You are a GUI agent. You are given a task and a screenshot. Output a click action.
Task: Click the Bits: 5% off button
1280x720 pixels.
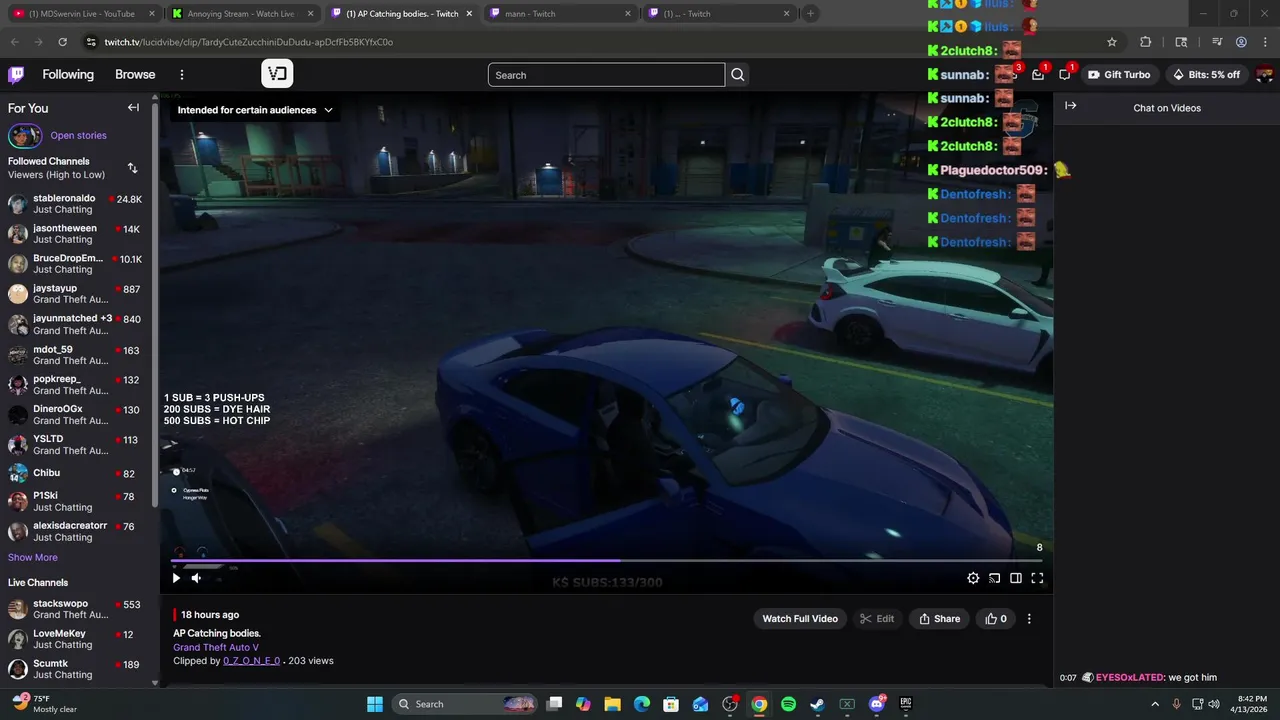tap(1207, 75)
